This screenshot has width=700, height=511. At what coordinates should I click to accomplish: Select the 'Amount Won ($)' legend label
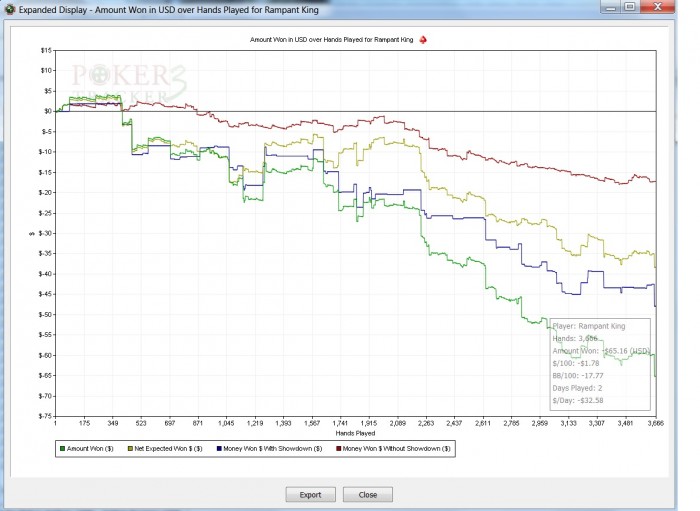click(90, 449)
